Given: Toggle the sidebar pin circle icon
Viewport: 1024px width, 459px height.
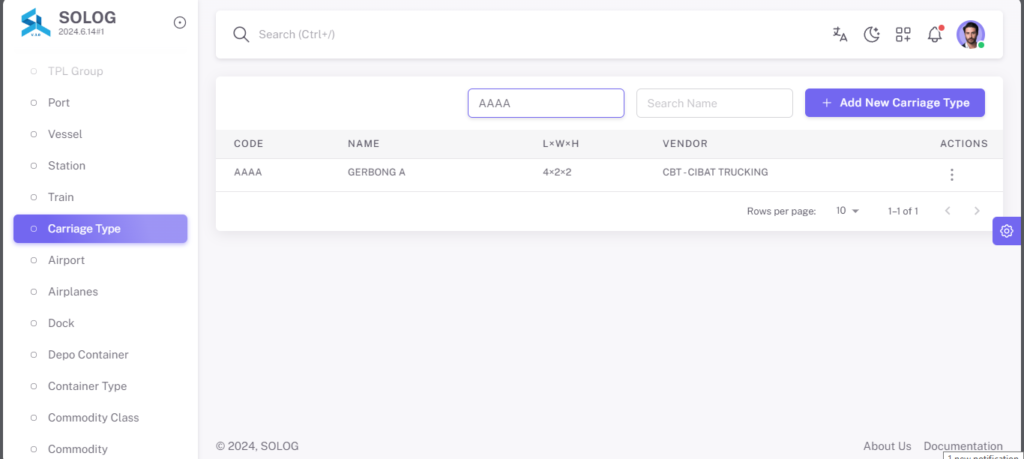Looking at the screenshot, I should 180,23.
